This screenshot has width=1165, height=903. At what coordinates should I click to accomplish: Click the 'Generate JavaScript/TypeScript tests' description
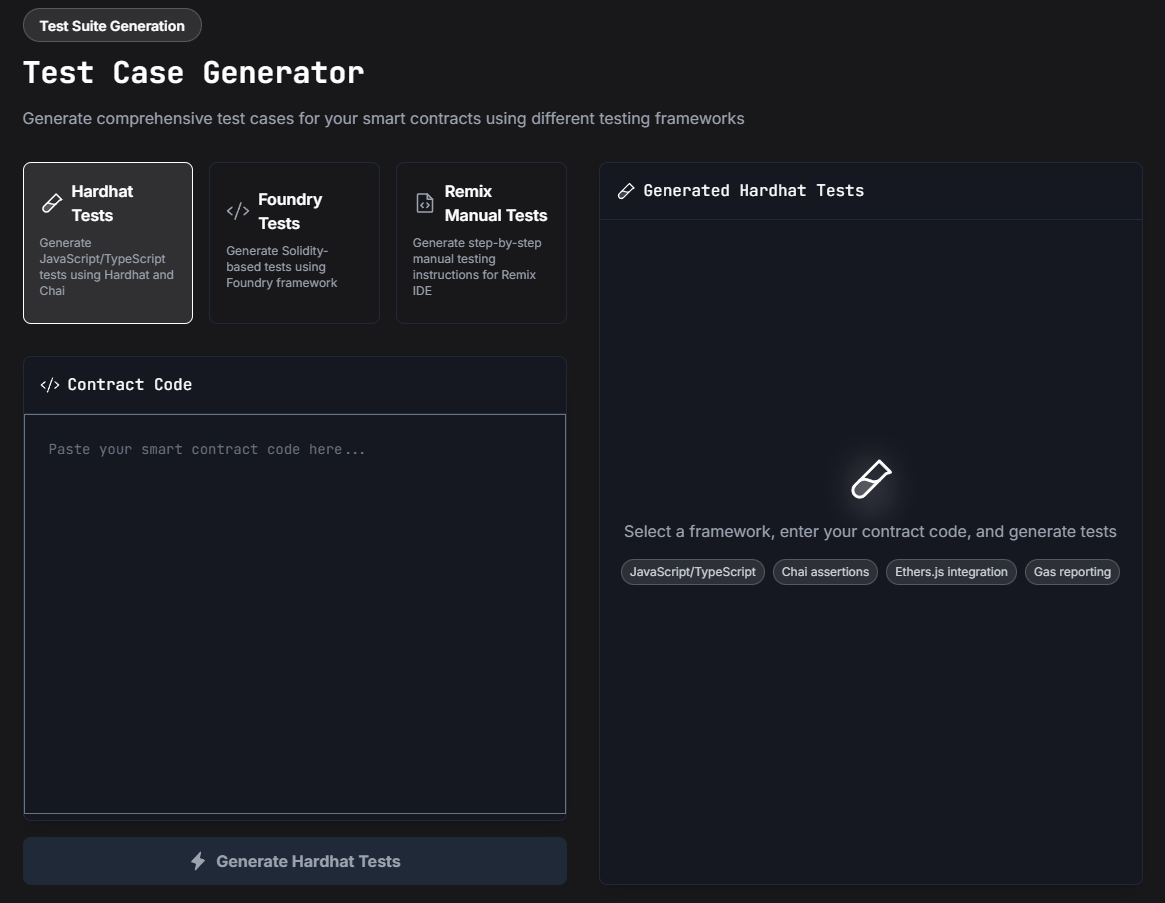click(x=106, y=267)
